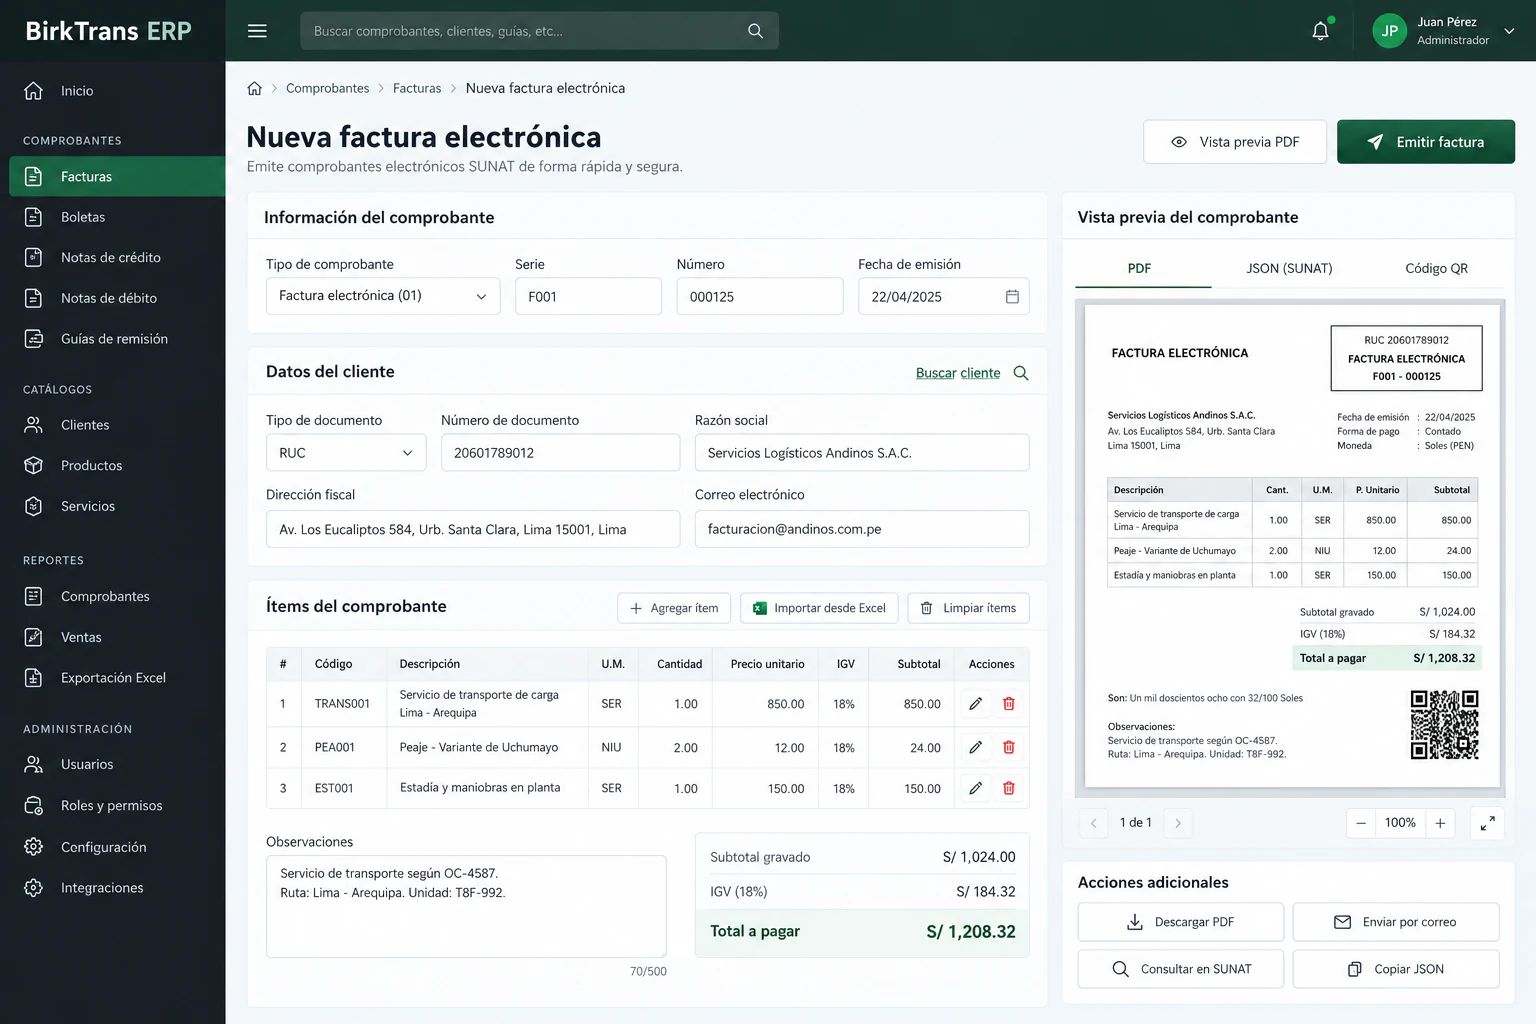The width and height of the screenshot is (1536, 1024).
Task: Click the magnifier next to Buscar cliente
Action: click(1021, 373)
